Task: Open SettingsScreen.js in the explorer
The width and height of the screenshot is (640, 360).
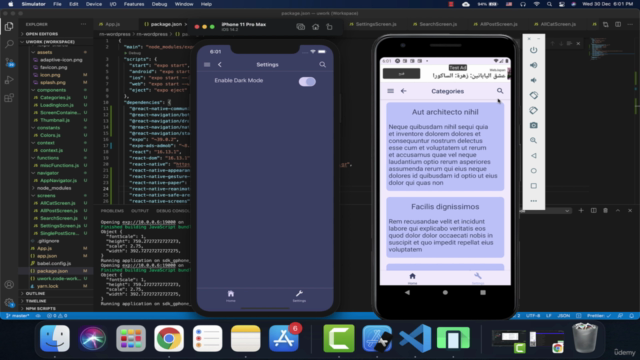Action: tap(60, 226)
